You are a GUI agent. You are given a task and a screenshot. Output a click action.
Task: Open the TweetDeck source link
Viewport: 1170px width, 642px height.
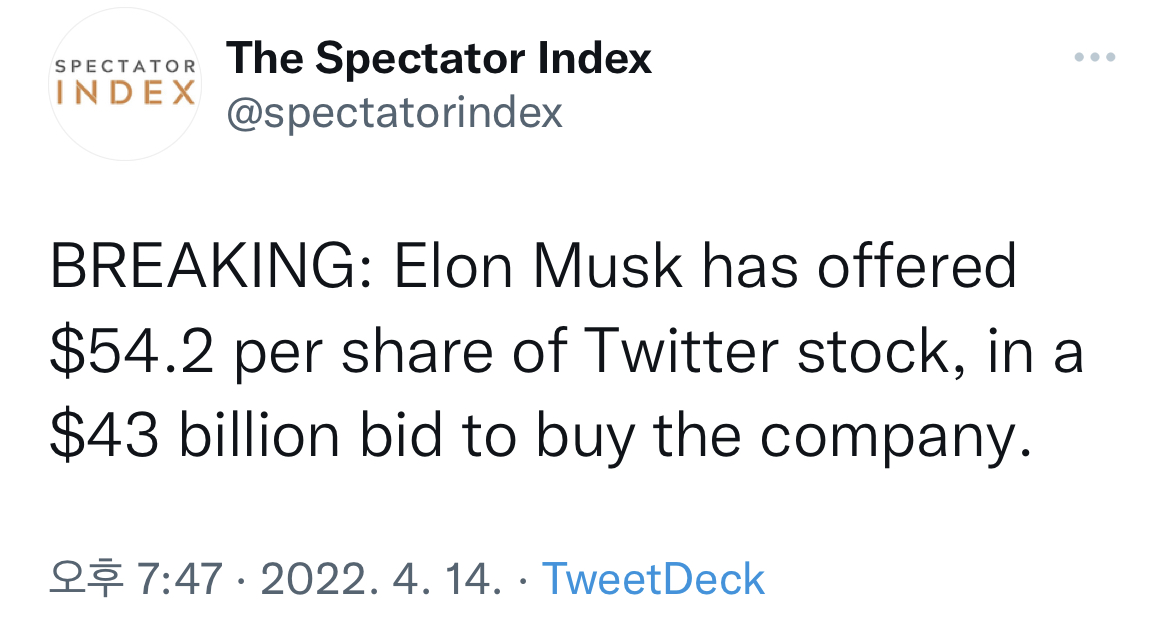(653, 579)
